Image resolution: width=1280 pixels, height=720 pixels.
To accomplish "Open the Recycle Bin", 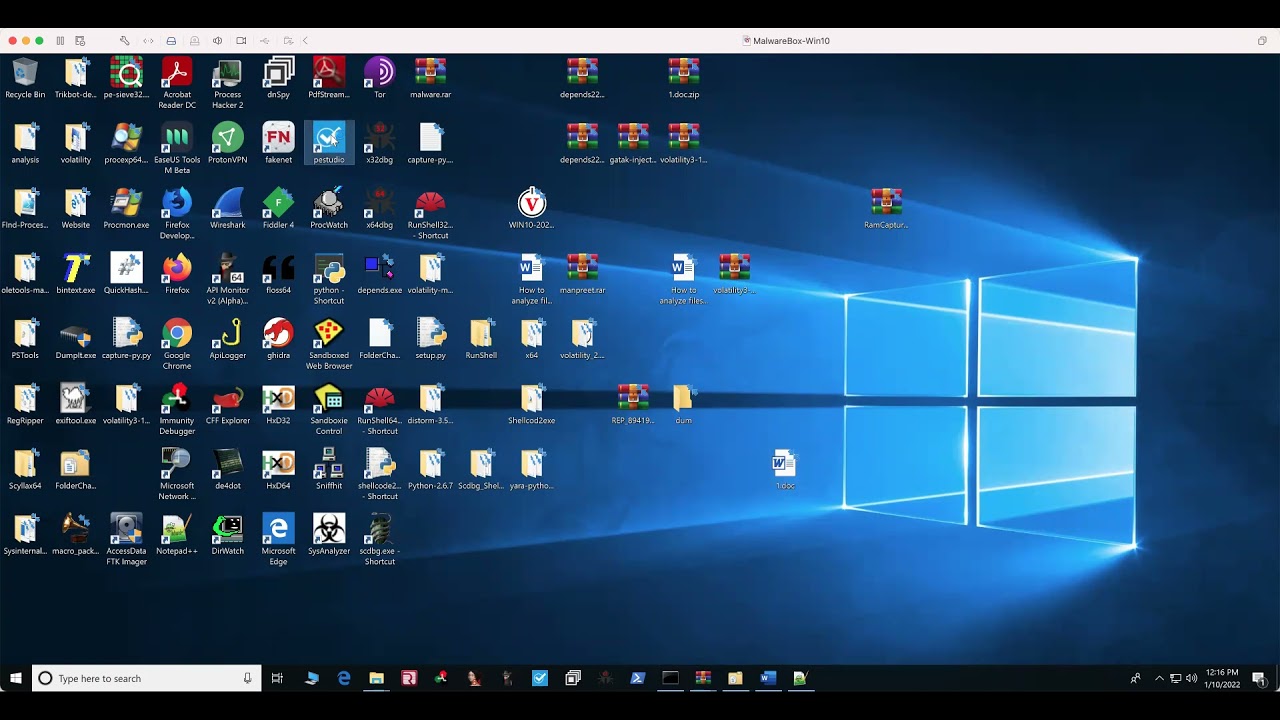I will point(25,78).
